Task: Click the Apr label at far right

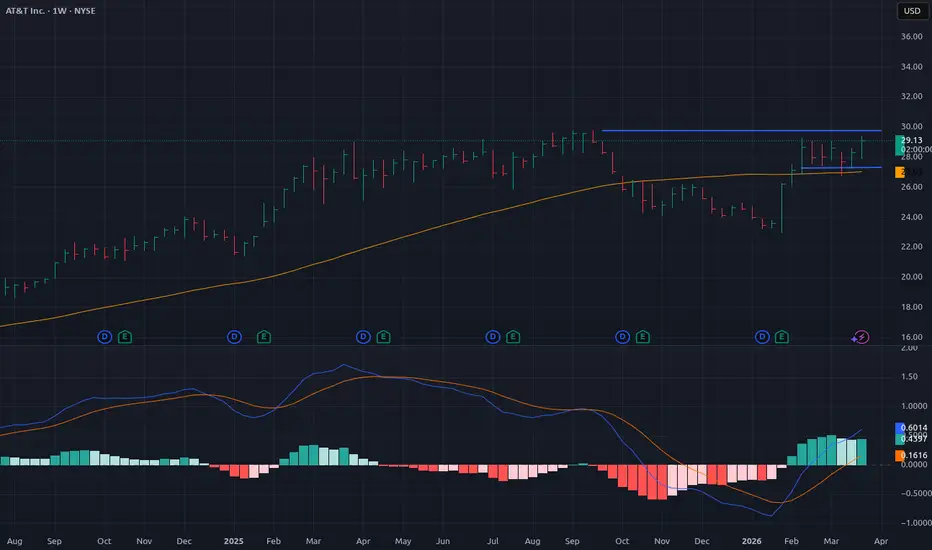Action: pyautogui.click(x=881, y=541)
